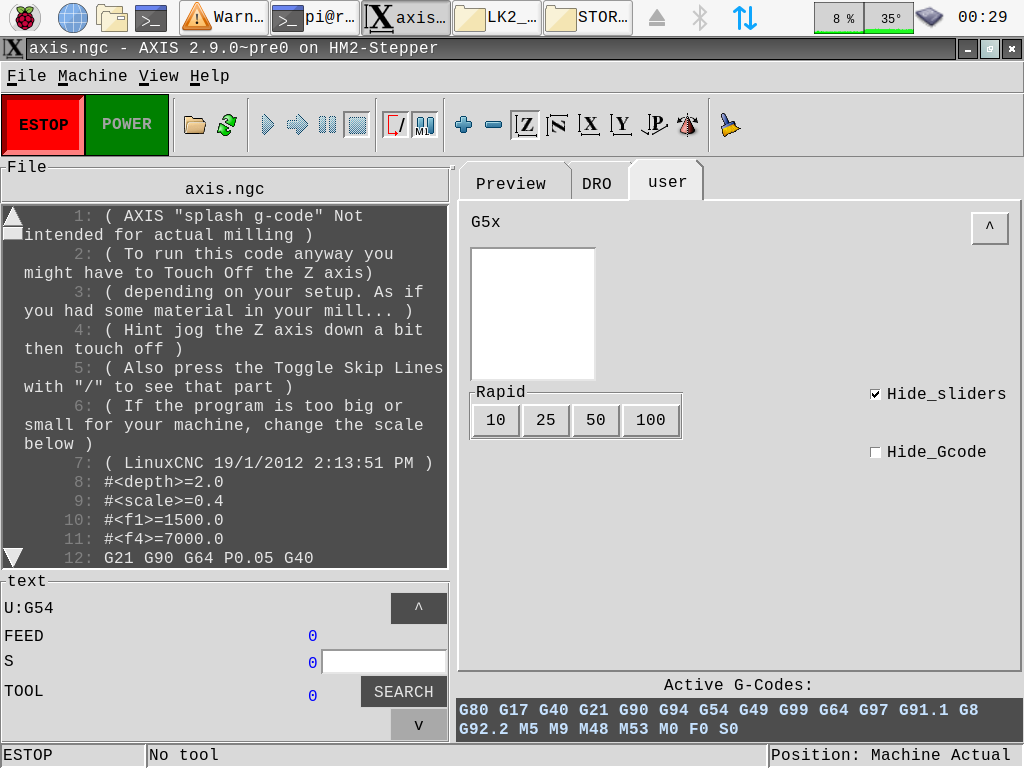Open the View menu
This screenshot has width=1024, height=768.
tap(158, 76)
